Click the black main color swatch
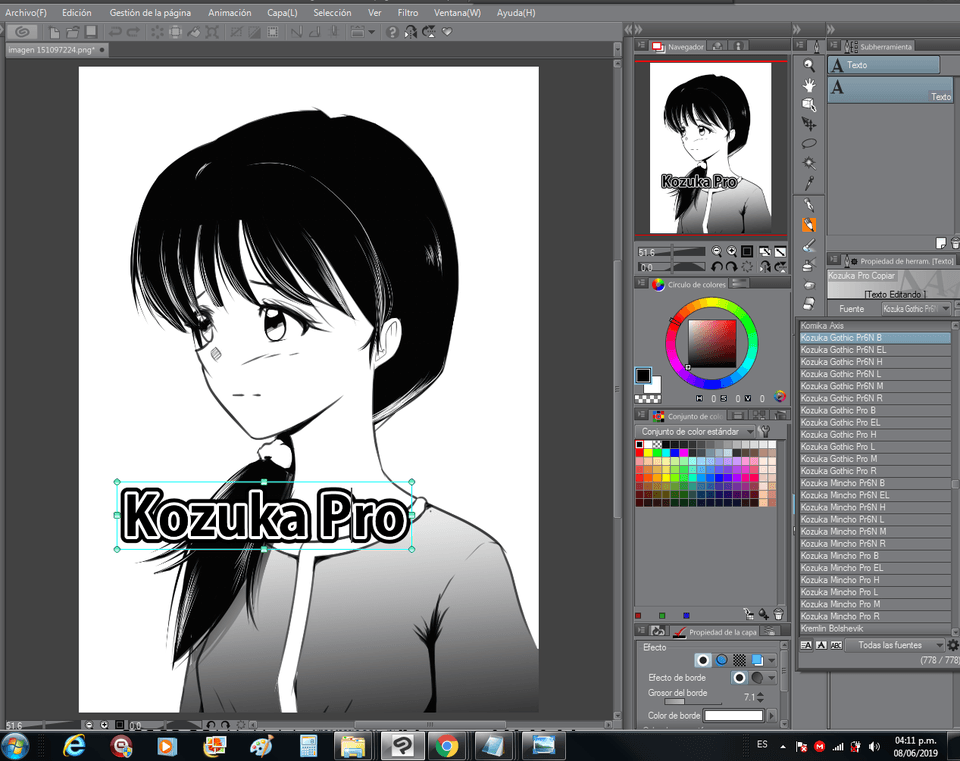This screenshot has width=960, height=761. [x=643, y=375]
